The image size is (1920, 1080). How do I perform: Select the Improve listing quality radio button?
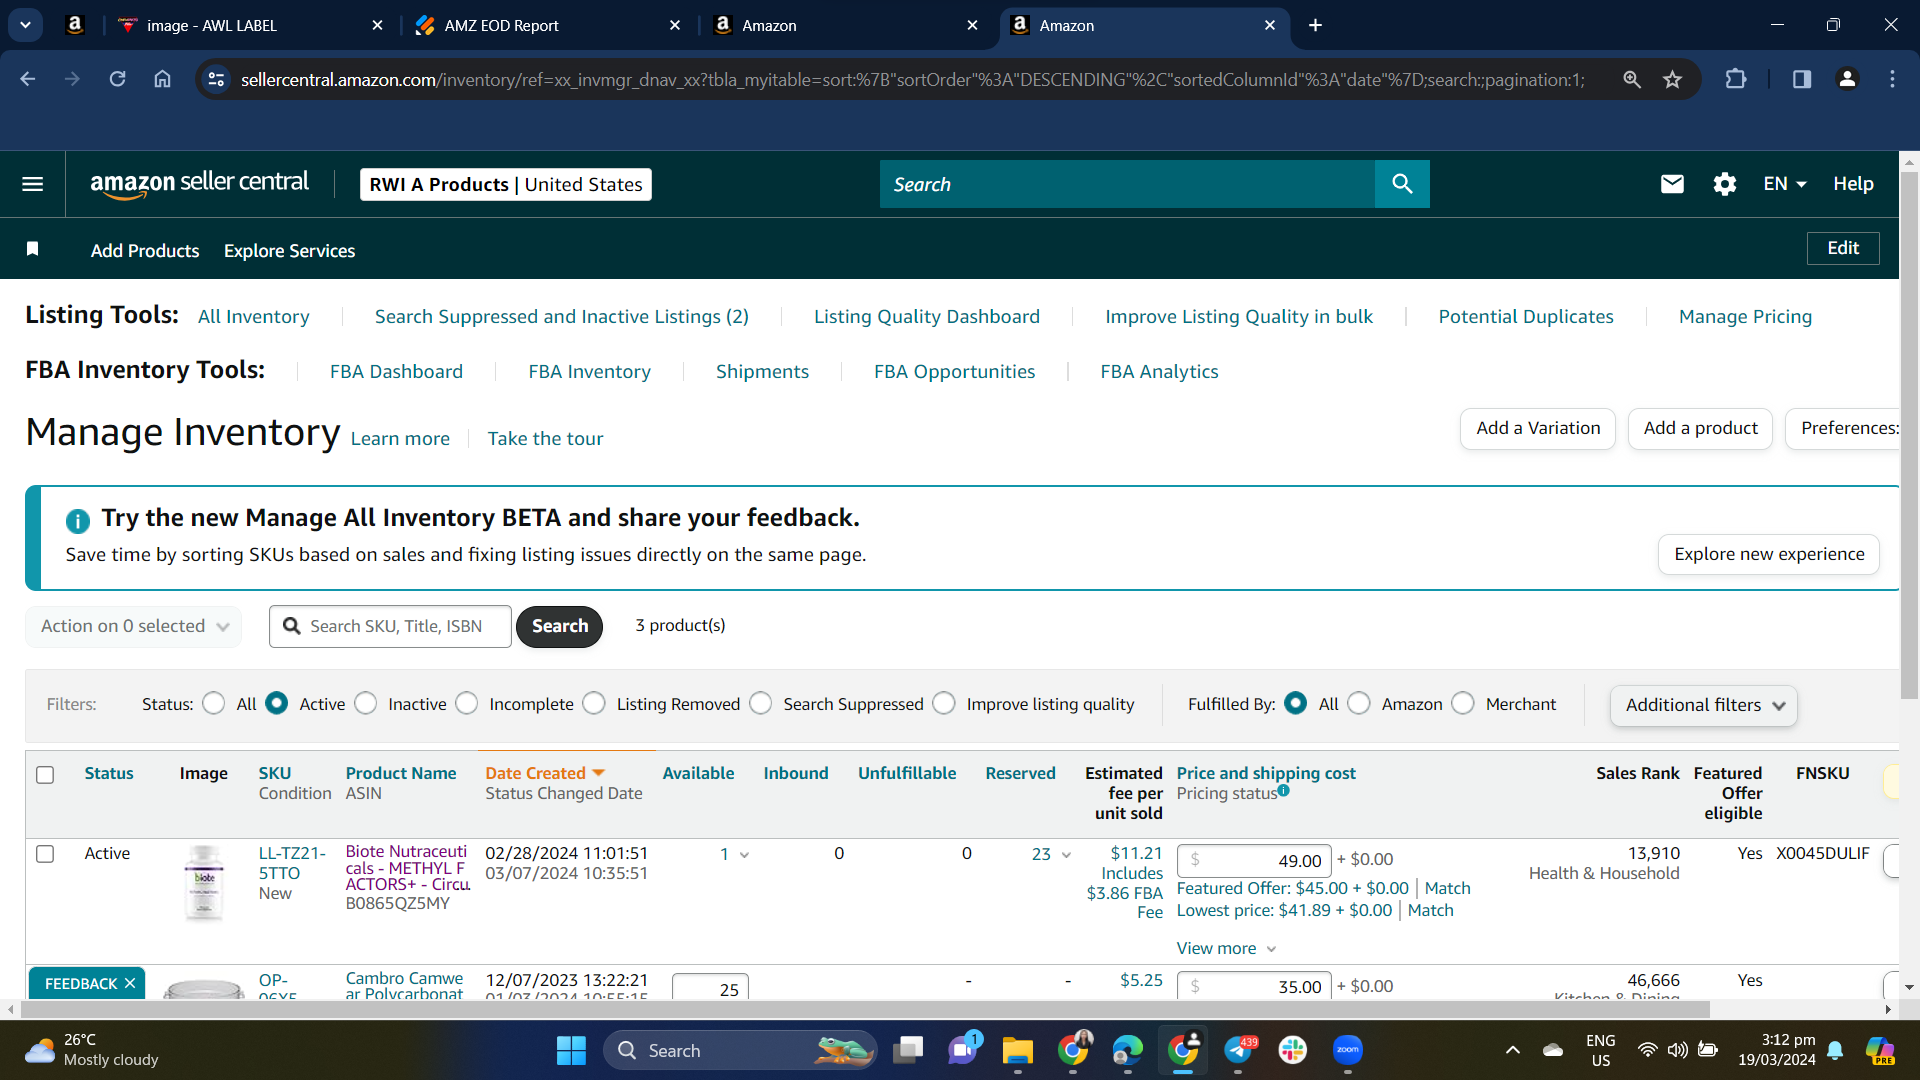[x=944, y=704]
